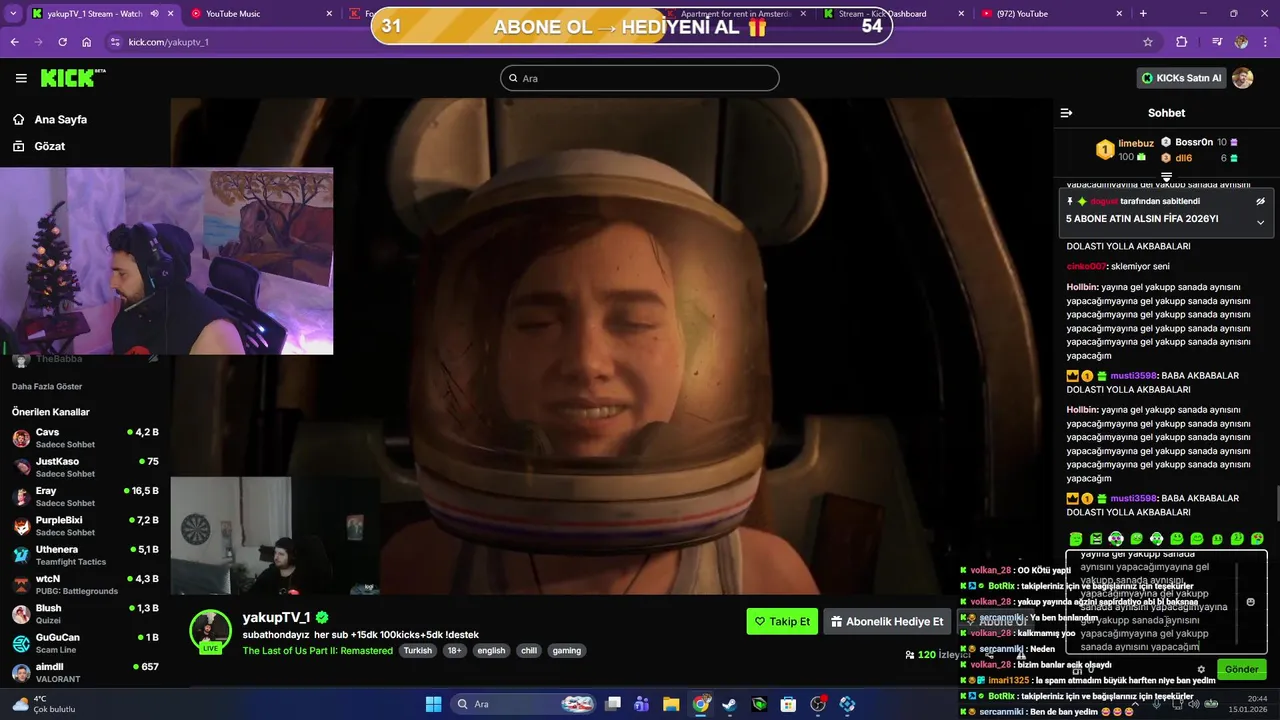1280x720 pixels.
Task: Open the emoji picker in chat input
Action: [x=1250, y=602]
